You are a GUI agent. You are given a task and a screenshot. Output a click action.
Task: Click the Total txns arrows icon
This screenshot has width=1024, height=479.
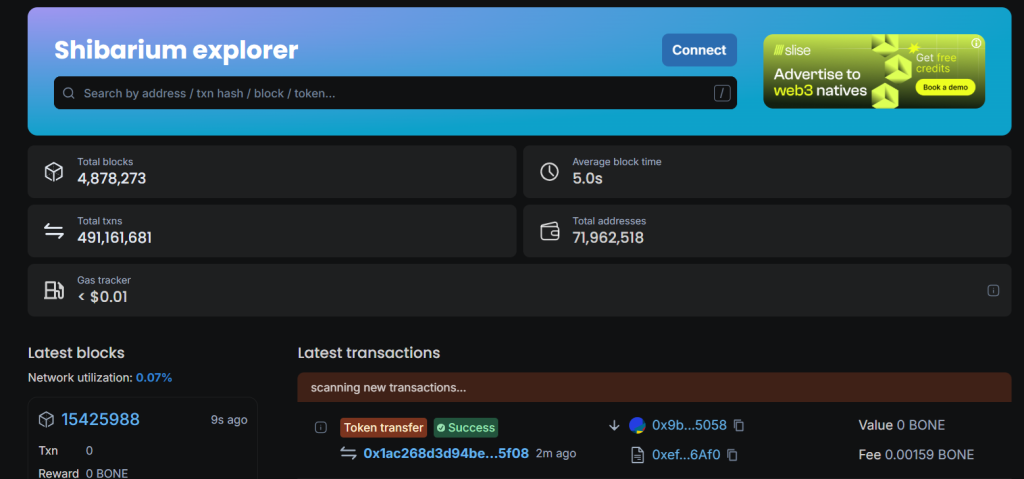[x=54, y=231]
